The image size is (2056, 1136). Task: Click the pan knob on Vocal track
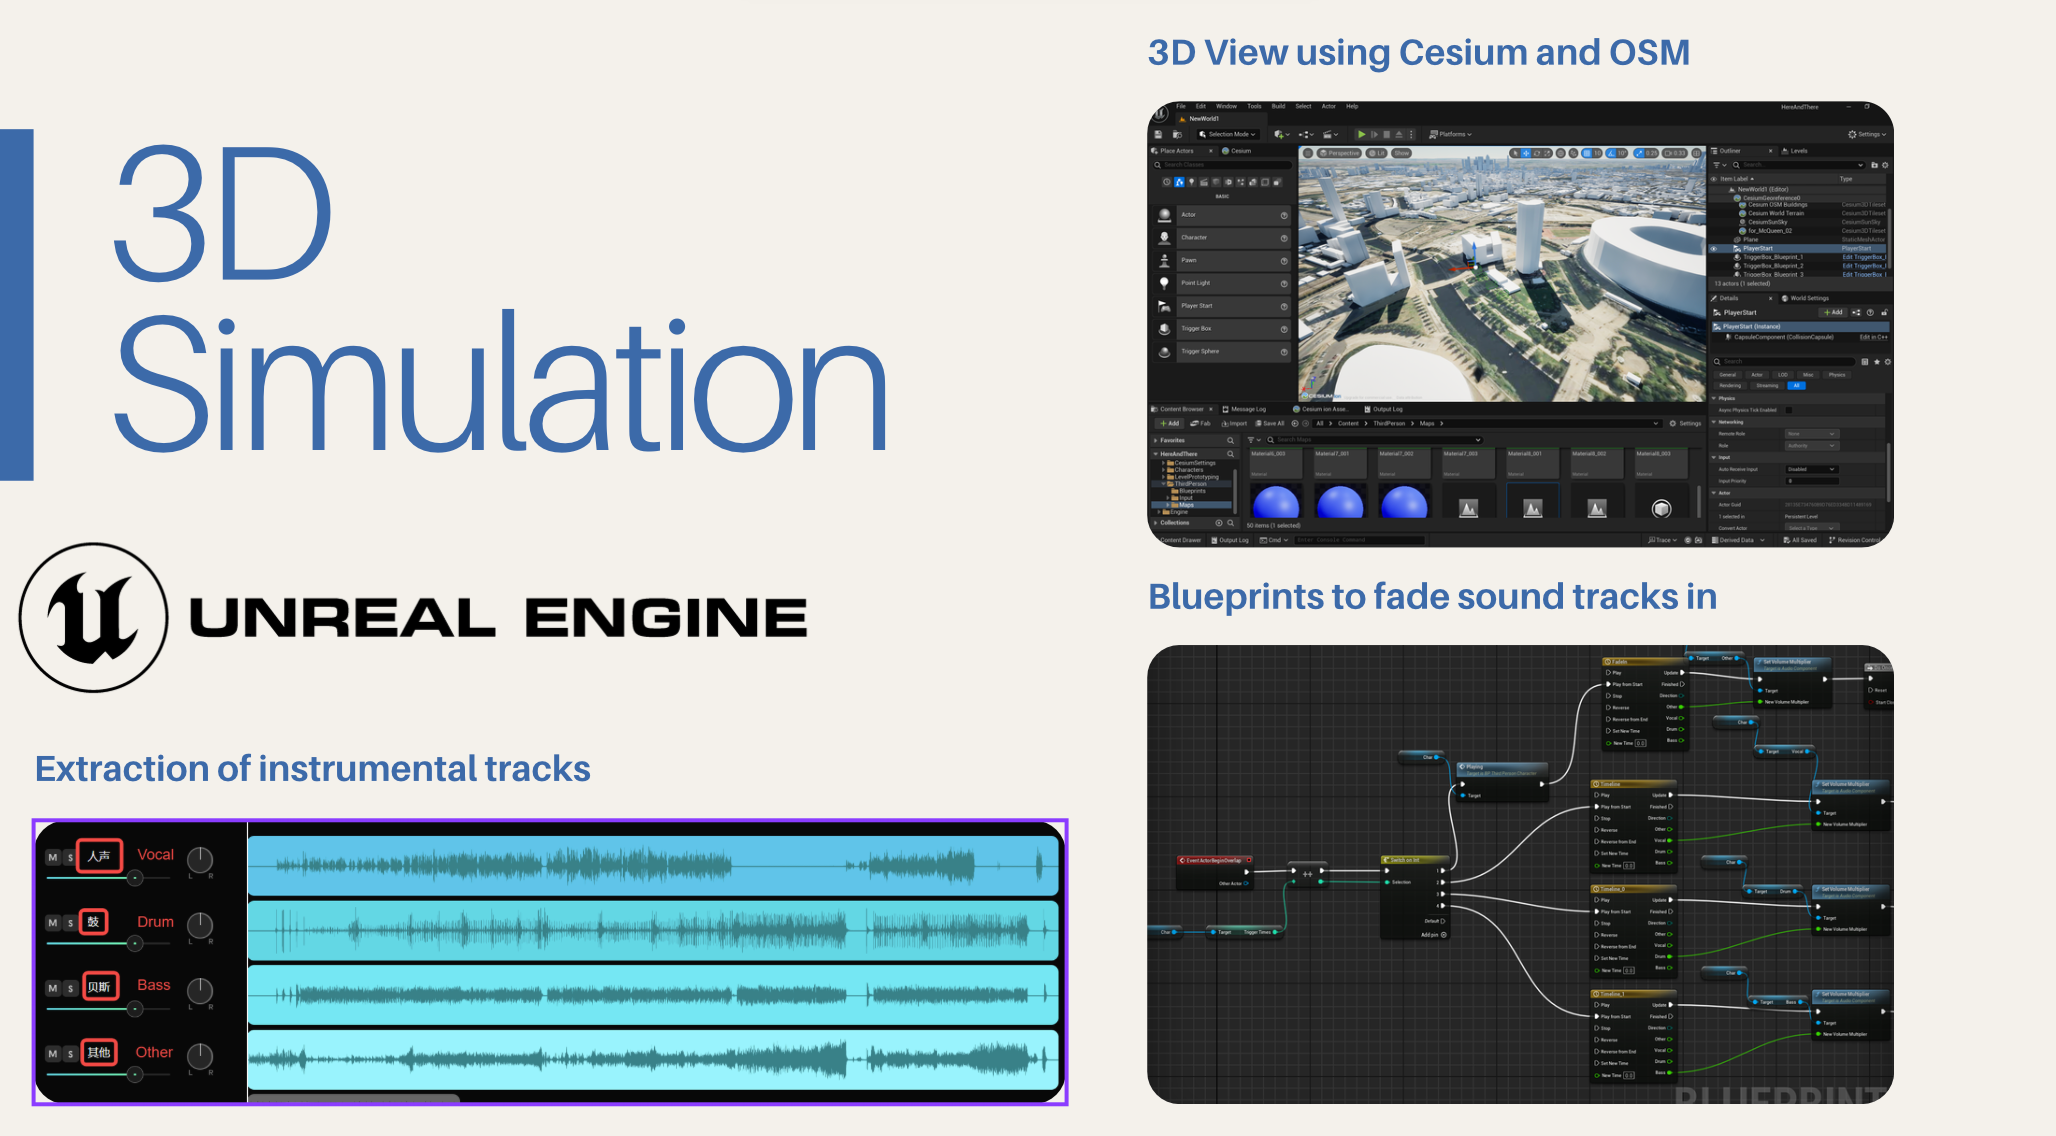click(200, 859)
